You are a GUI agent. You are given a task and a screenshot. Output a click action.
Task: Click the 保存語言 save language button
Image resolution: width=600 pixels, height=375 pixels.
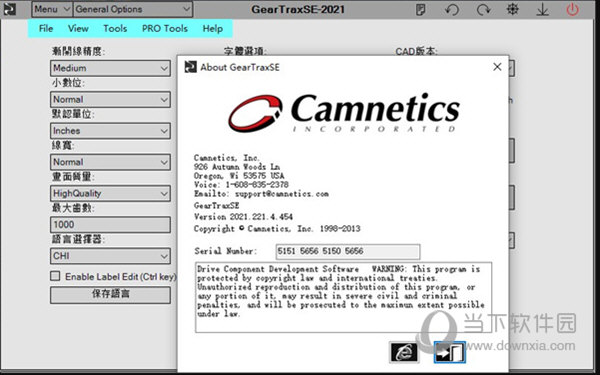tap(110, 295)
